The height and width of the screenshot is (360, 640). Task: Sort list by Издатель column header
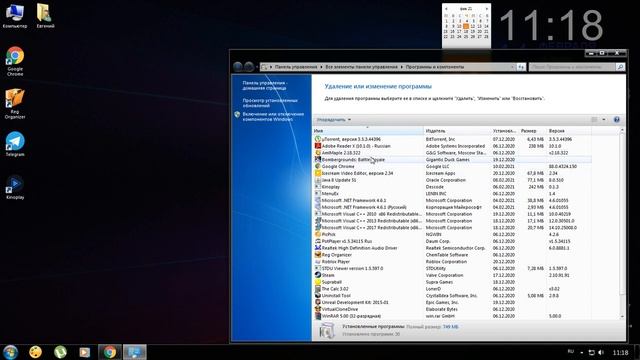tap(457, 131)
